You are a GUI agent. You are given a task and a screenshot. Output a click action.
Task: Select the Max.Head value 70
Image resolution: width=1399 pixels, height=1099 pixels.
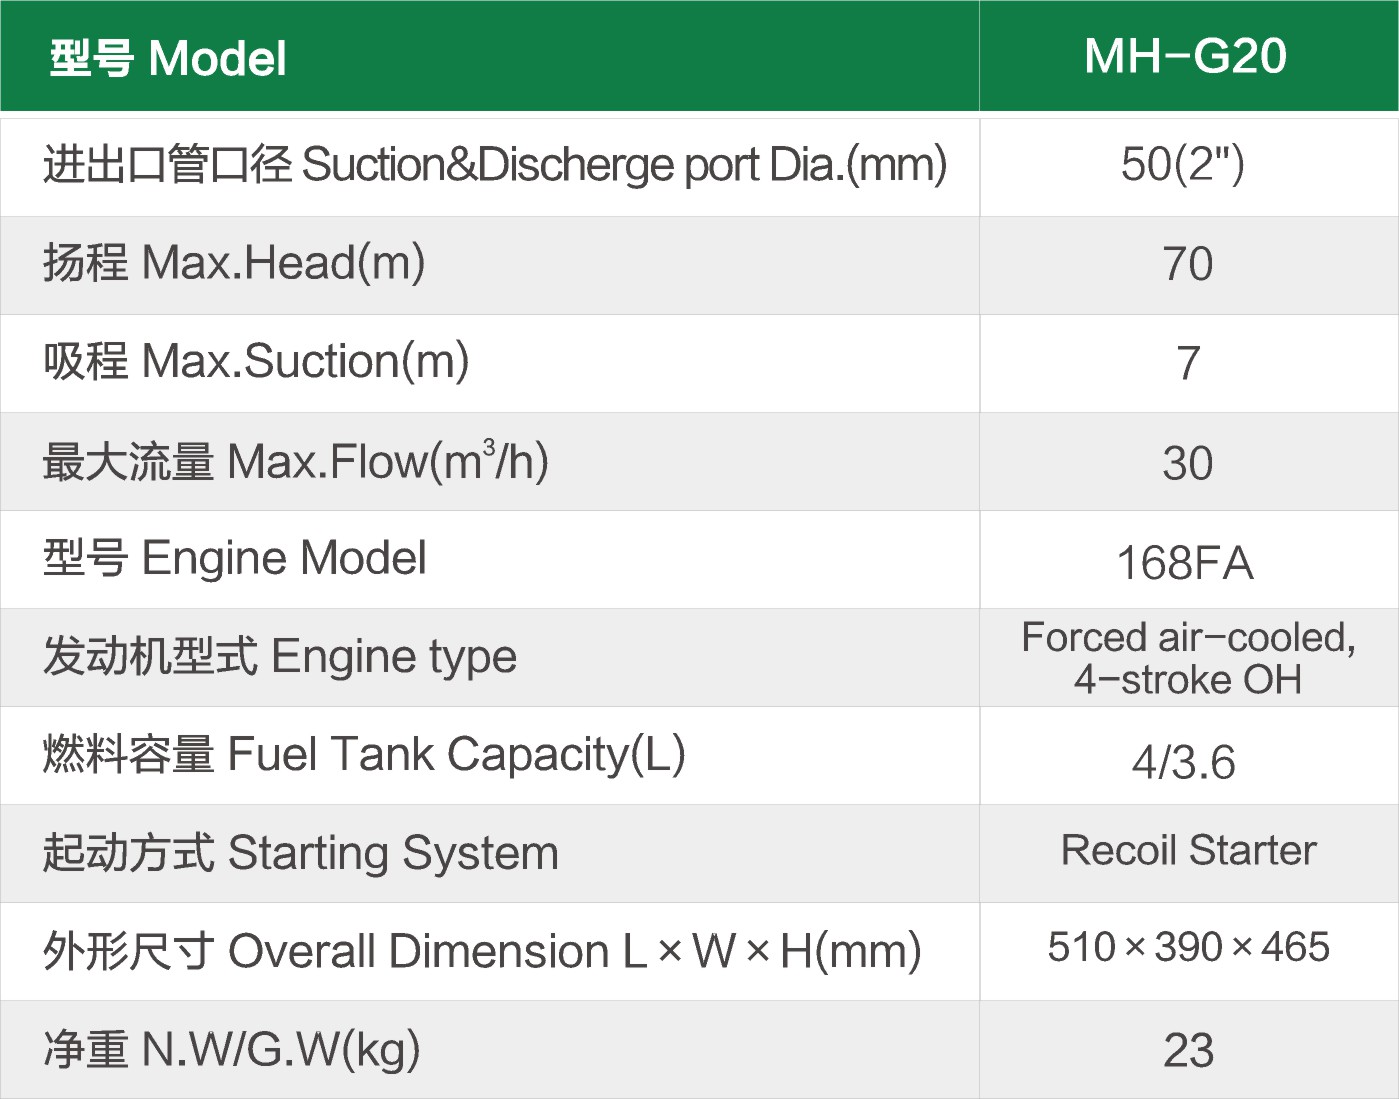pyautogui.click(x=1188, y=264)
